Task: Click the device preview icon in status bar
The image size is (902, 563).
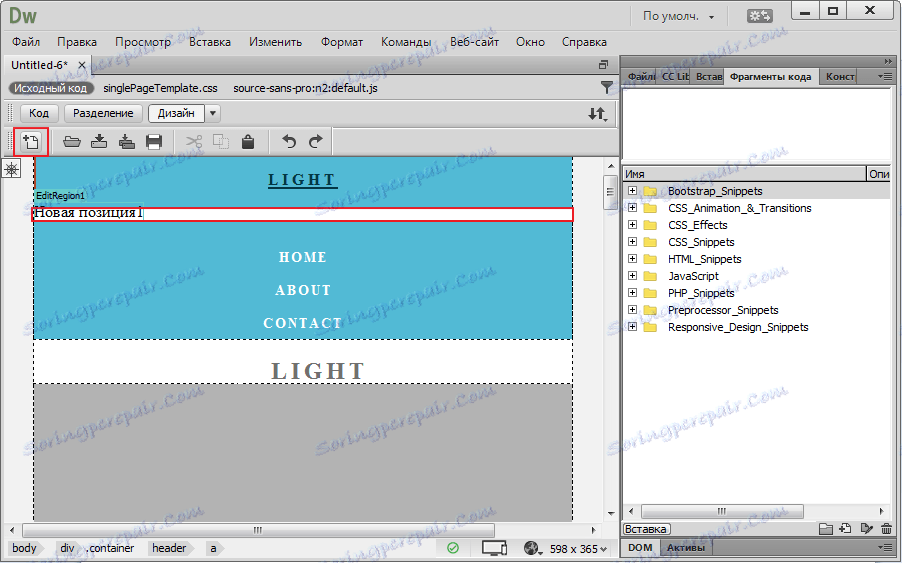Action: [x=494, y=549]
